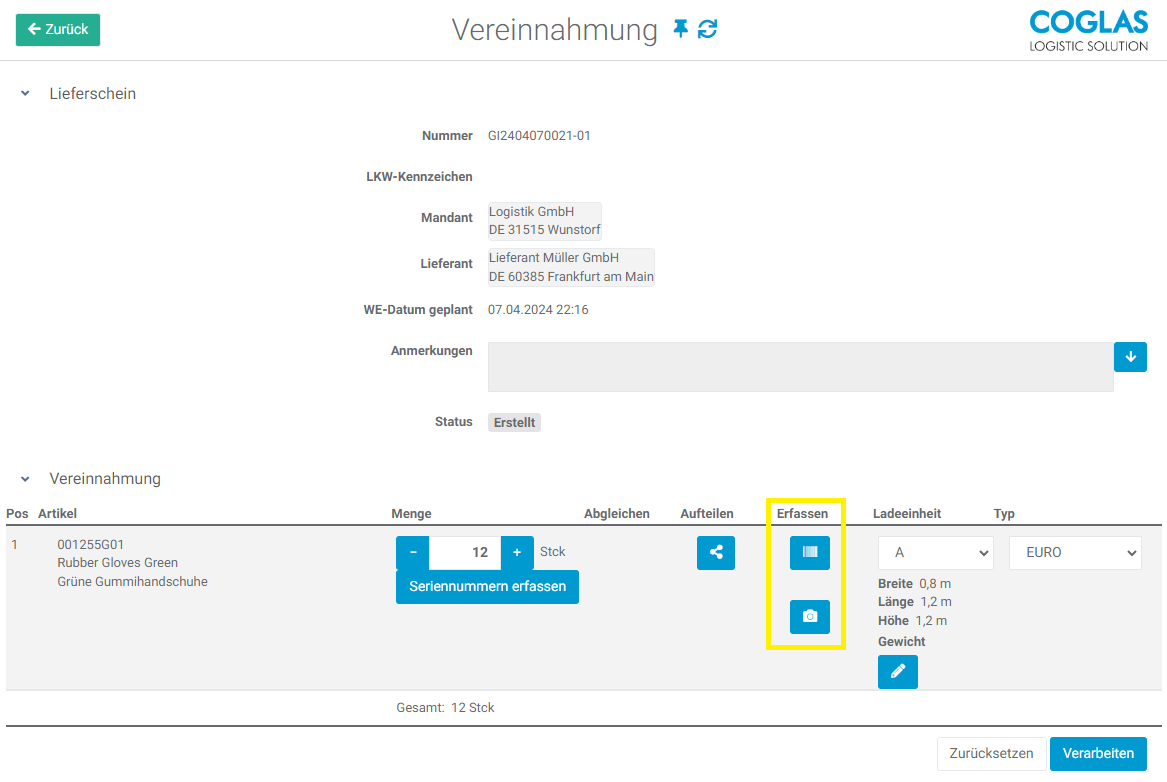The image size is (1167, 782).
Task: Open the Ladeeinheit dropdown
Action: coord(935,552)
